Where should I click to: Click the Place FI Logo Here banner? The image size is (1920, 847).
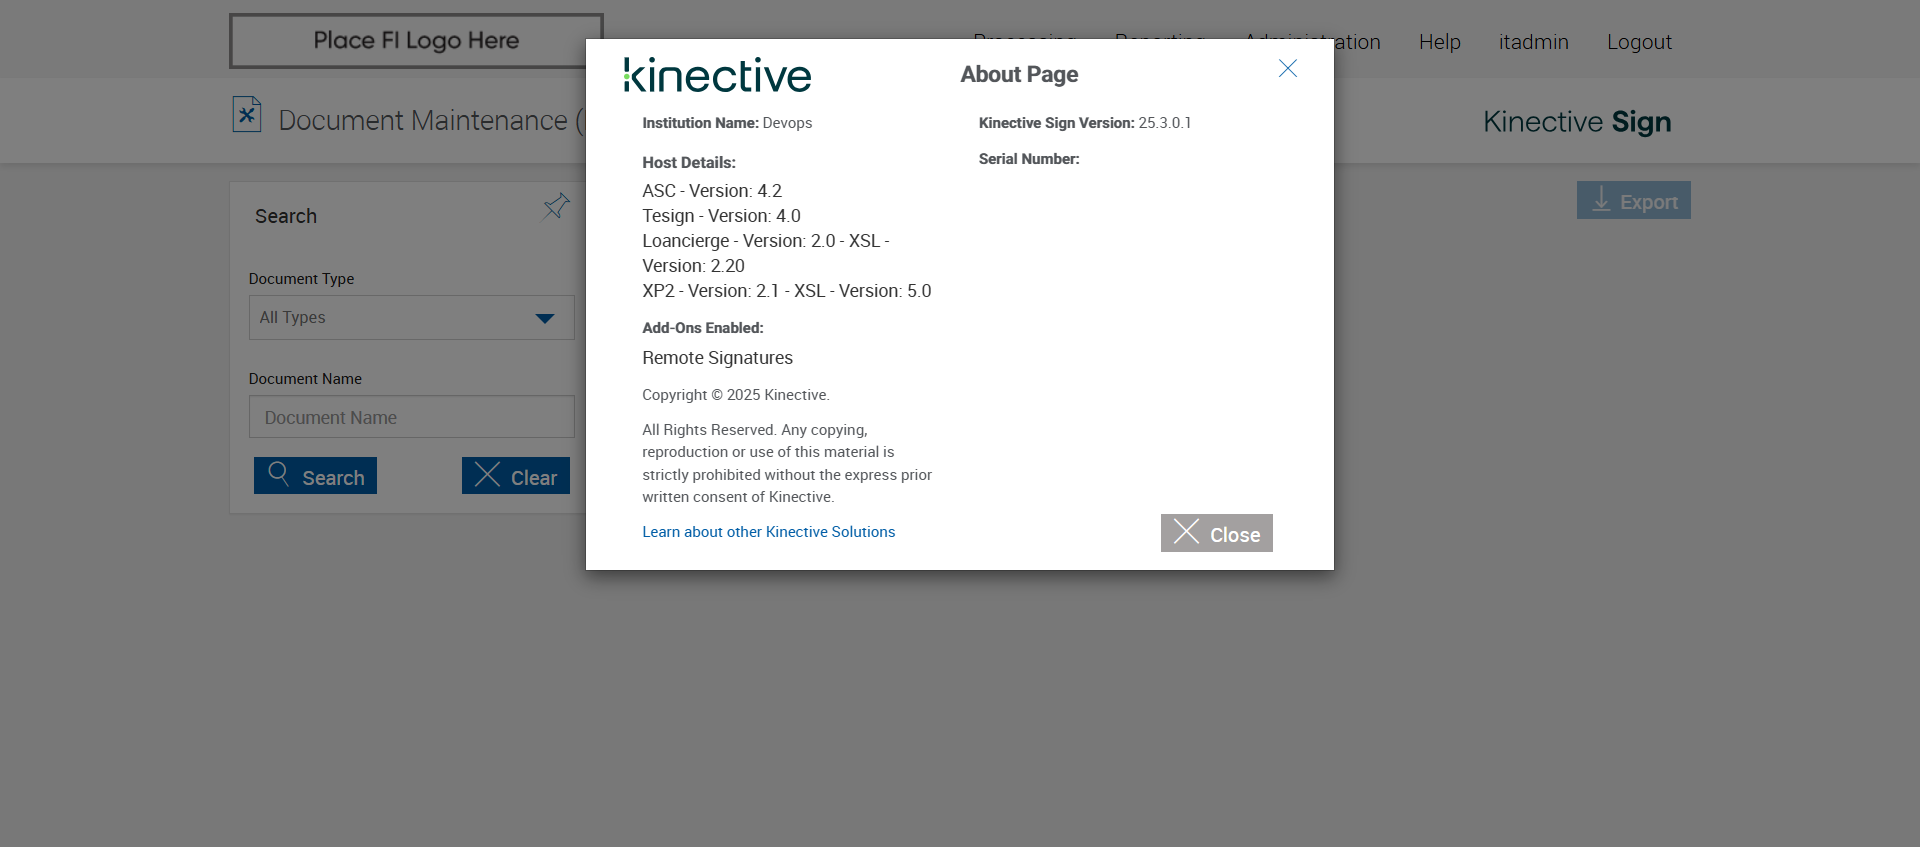coord(416,41)
